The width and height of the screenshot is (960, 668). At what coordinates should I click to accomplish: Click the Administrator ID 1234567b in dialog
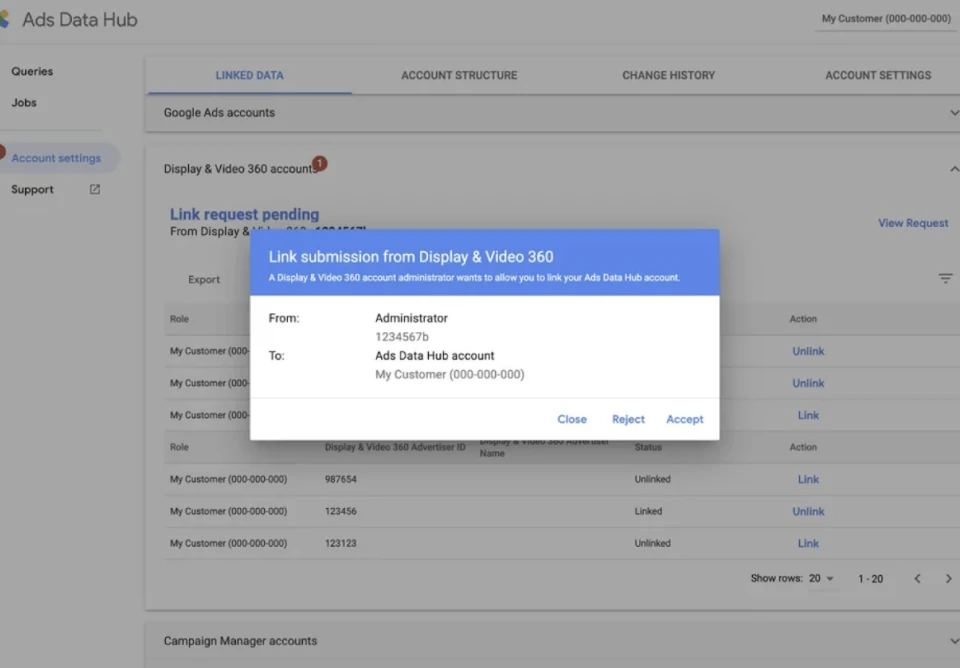tap(402, 337)
